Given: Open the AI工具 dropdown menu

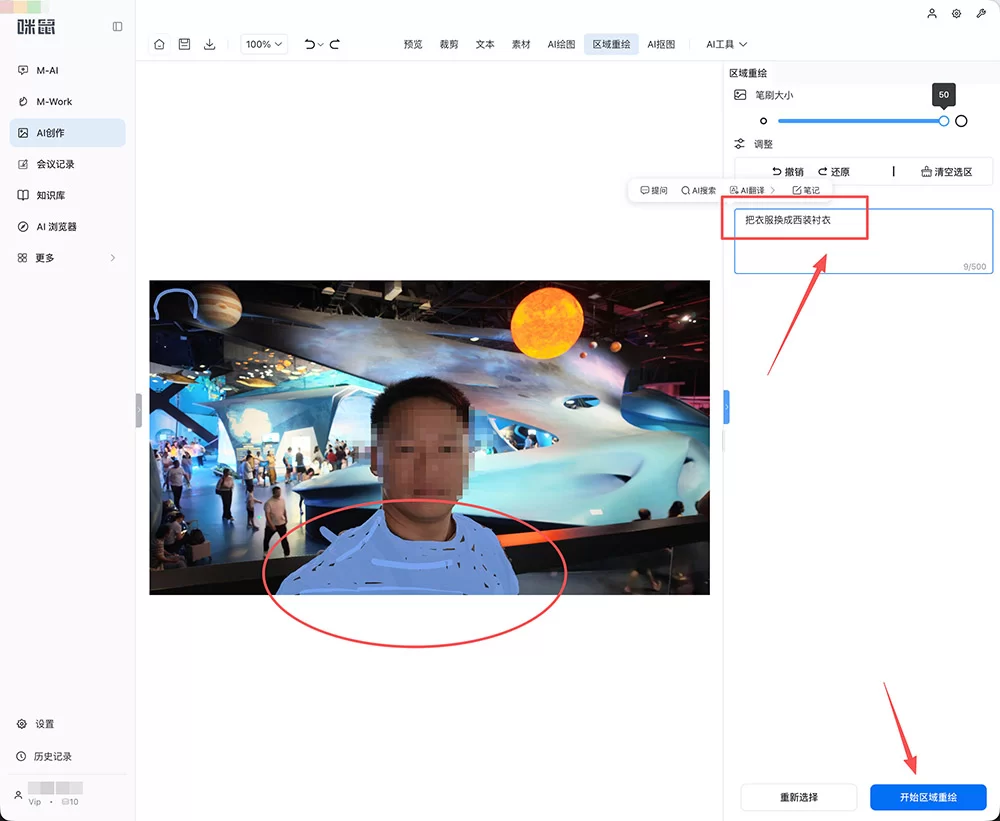Looking at the screenshot, I should click(726, 44).
